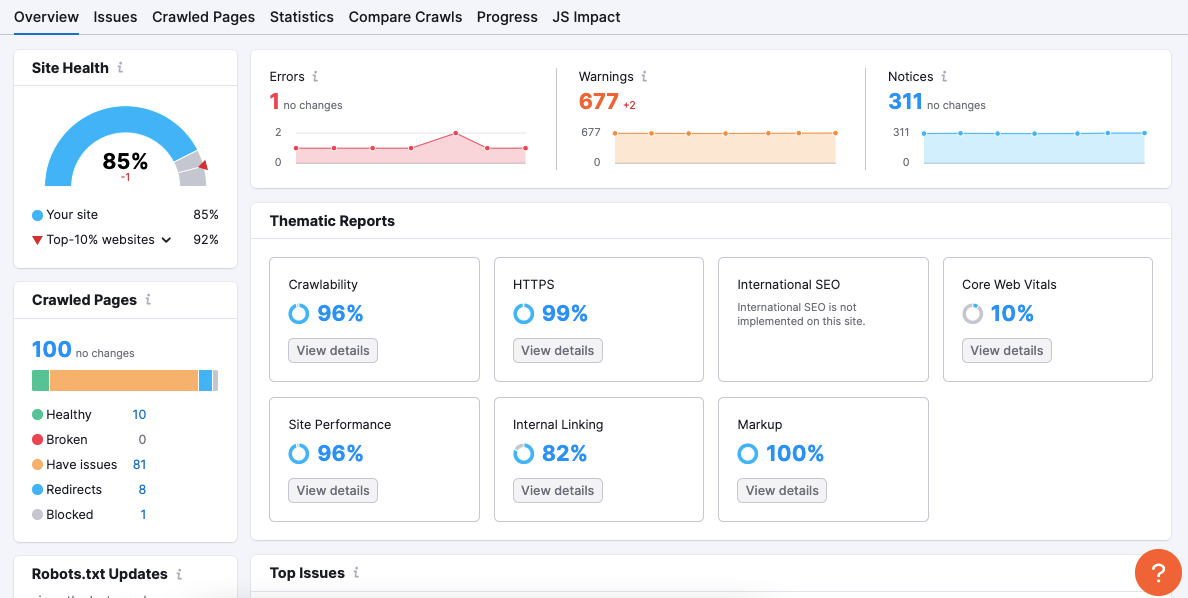1188x598 pixels.
Task: Switch to the Issues tab
Action: coord(115,17)
